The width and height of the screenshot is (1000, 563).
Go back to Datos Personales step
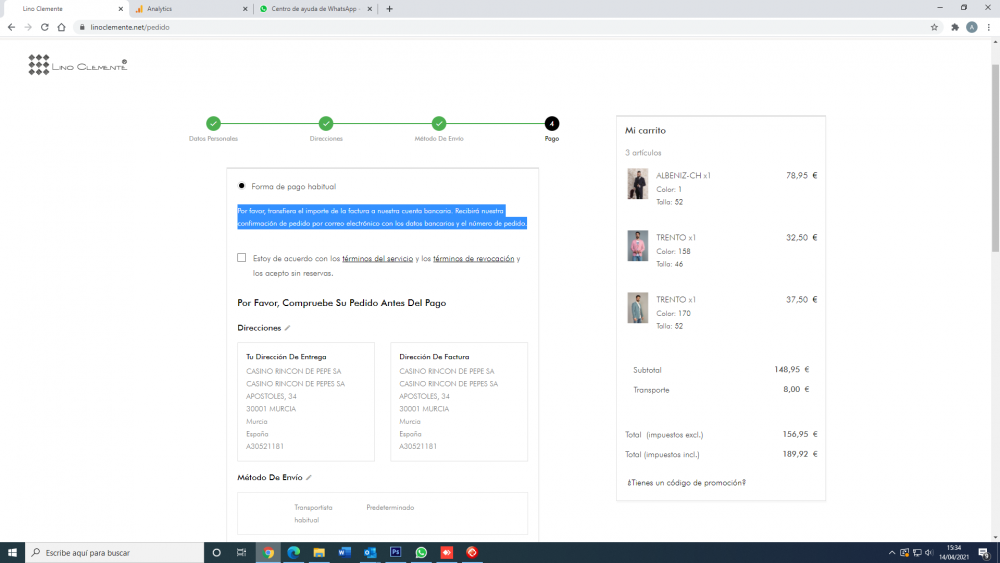[x=213, y=123]
